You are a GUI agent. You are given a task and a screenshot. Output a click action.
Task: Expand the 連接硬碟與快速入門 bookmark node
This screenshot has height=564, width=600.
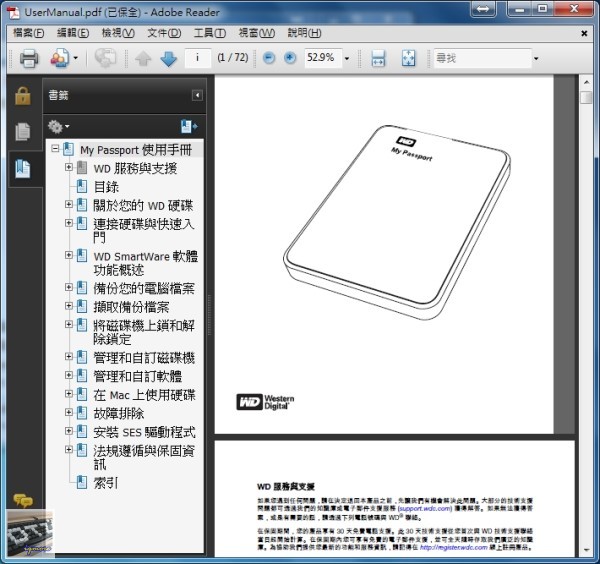click(68, 223)
